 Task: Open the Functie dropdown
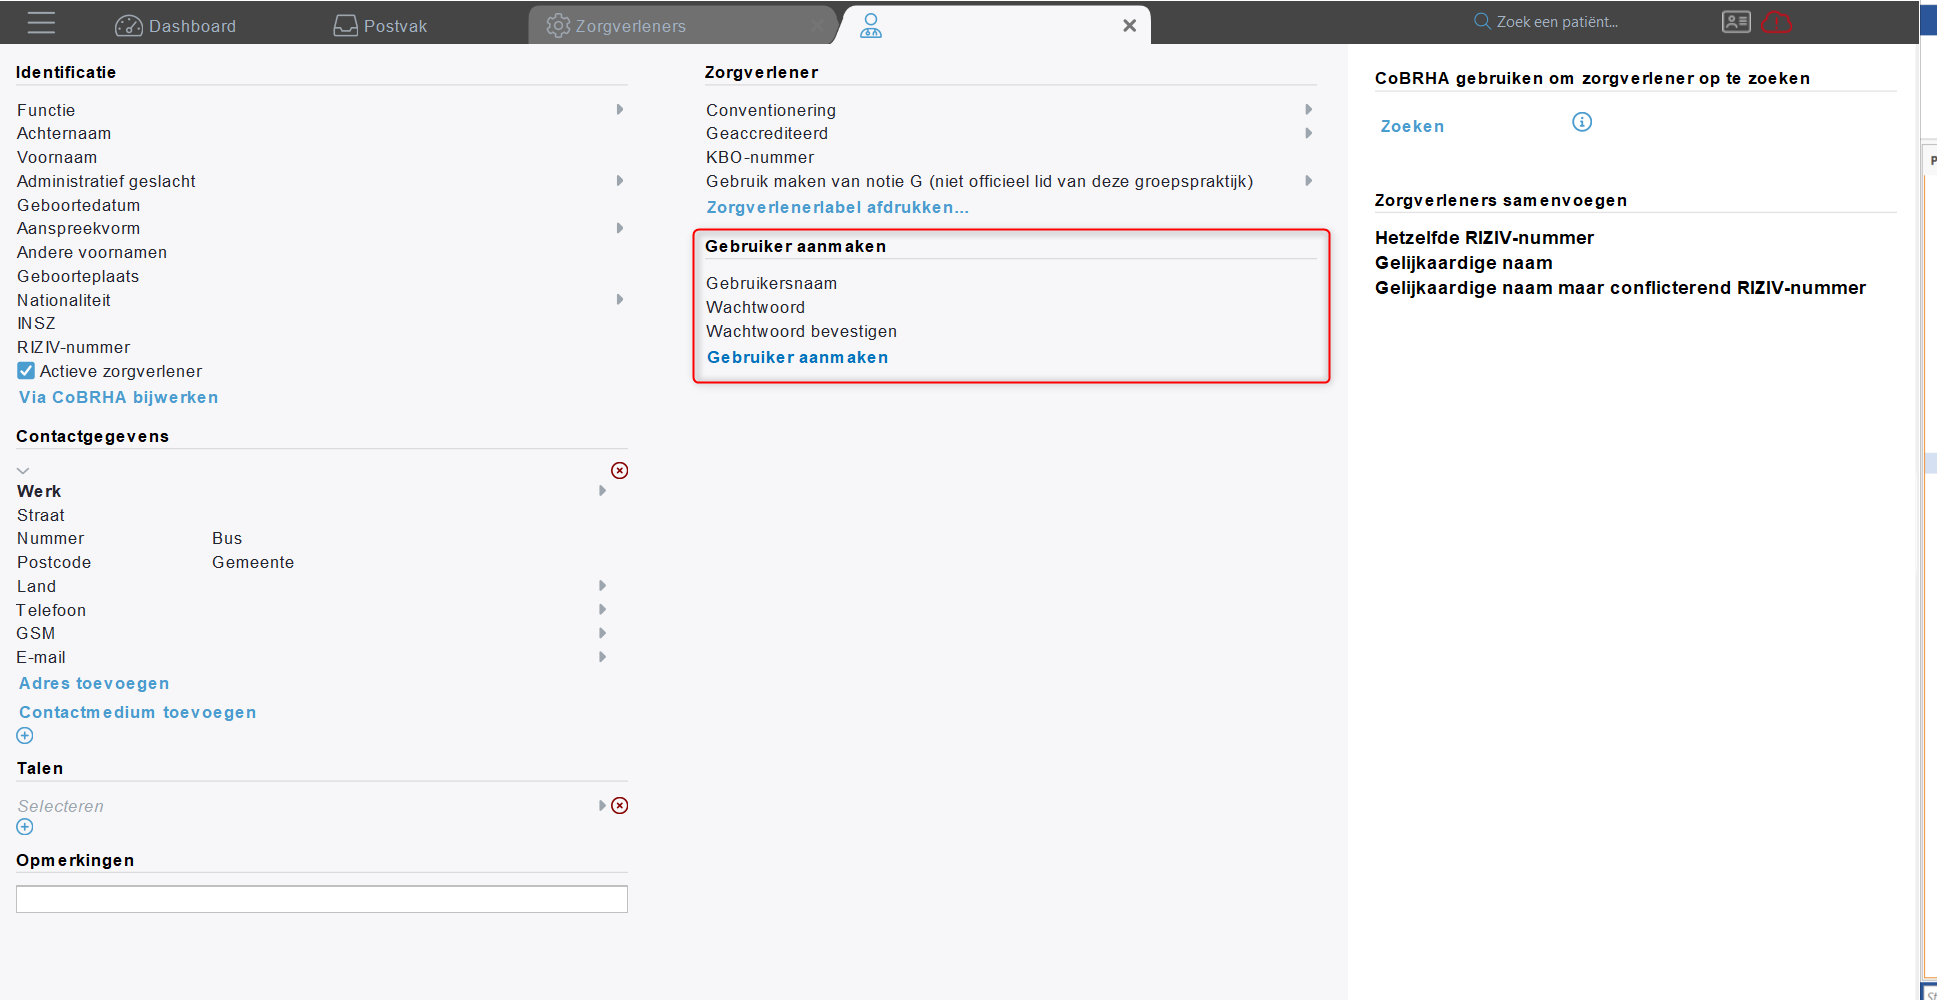(620, 110)
